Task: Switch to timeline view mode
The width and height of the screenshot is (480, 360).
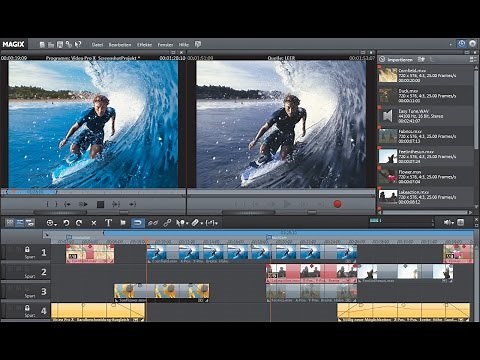Action: pyautogui.click(x=20, y=223)
